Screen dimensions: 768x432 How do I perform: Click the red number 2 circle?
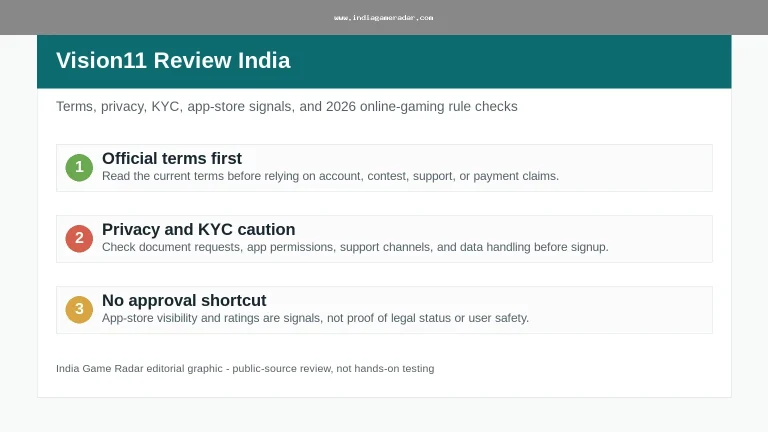[79, 239]
